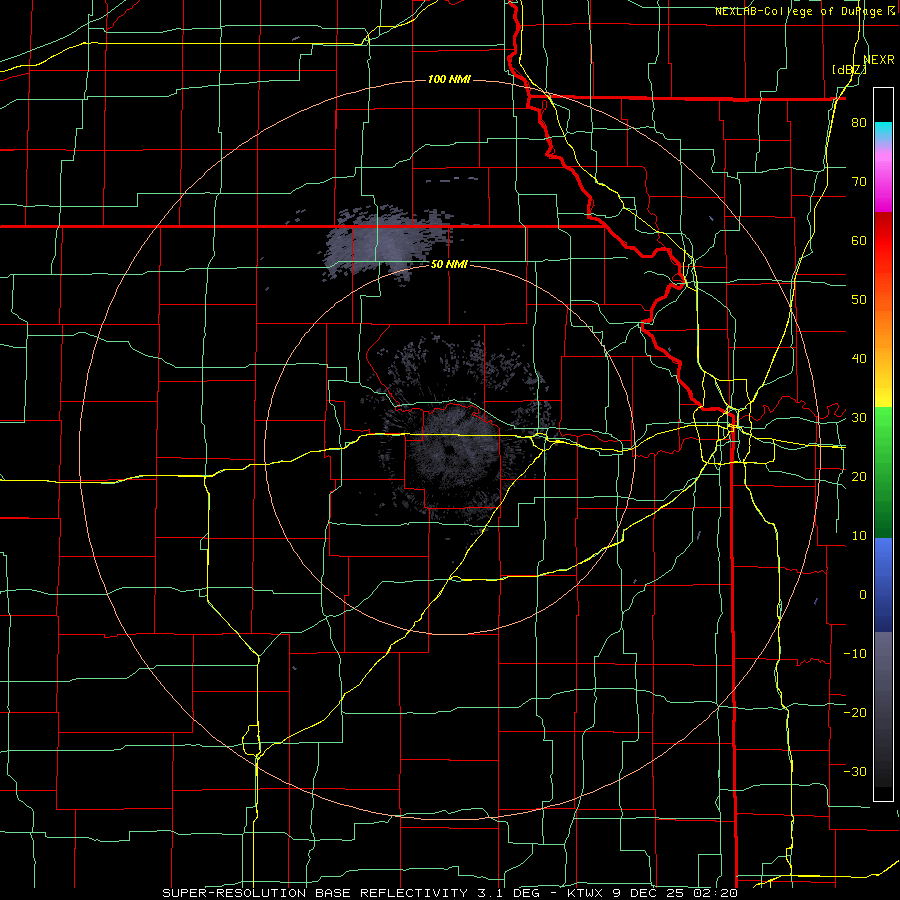This screenshot has width=900, height=900.
Task: Click the '100 NMI' range ring label
Action: (x=449, y=79)
